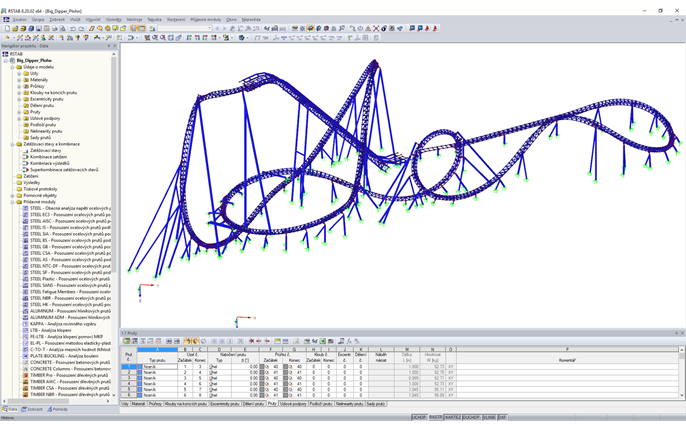The image size is (686, 429).
Task: Click the ALUMINUM module icon in navigator
Action: [25, 311]
